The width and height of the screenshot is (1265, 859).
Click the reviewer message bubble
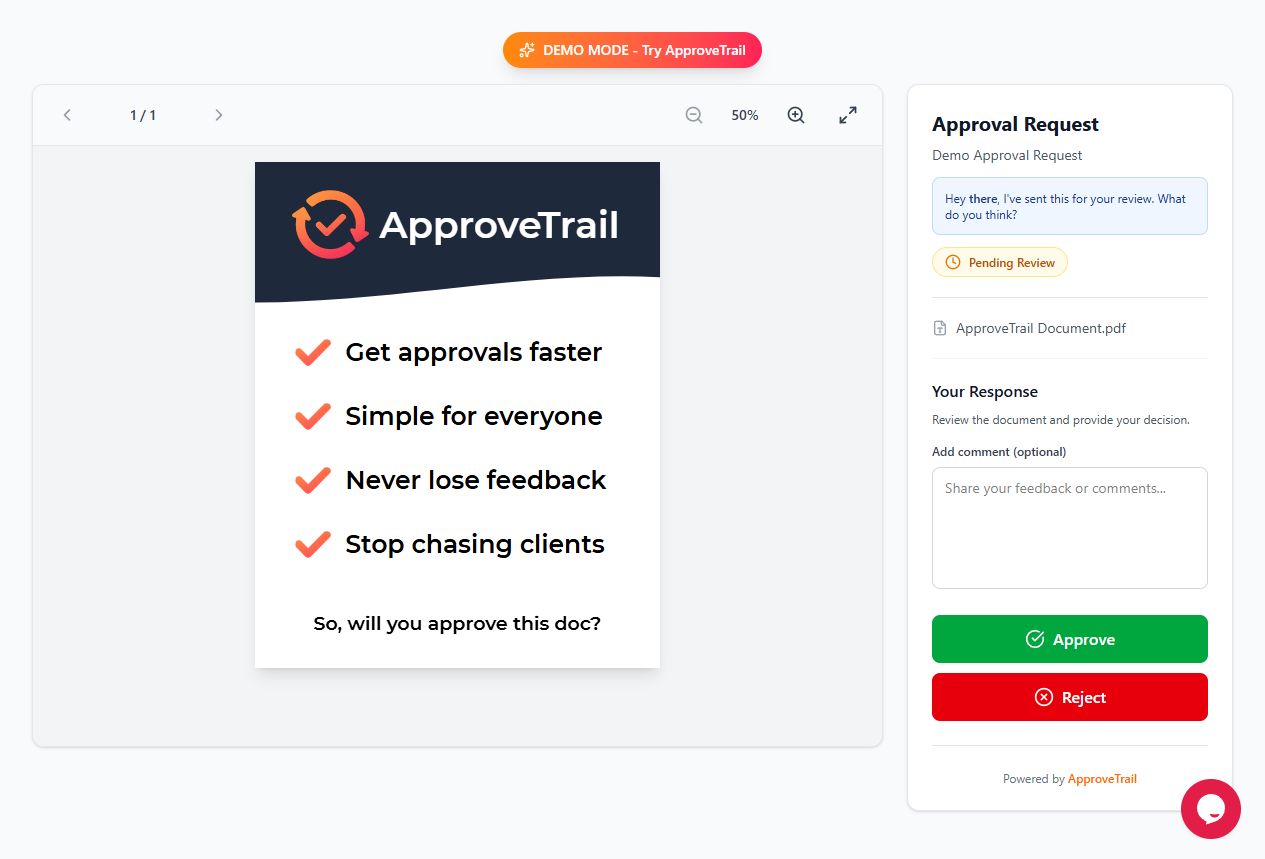[x=1070, y=206]
